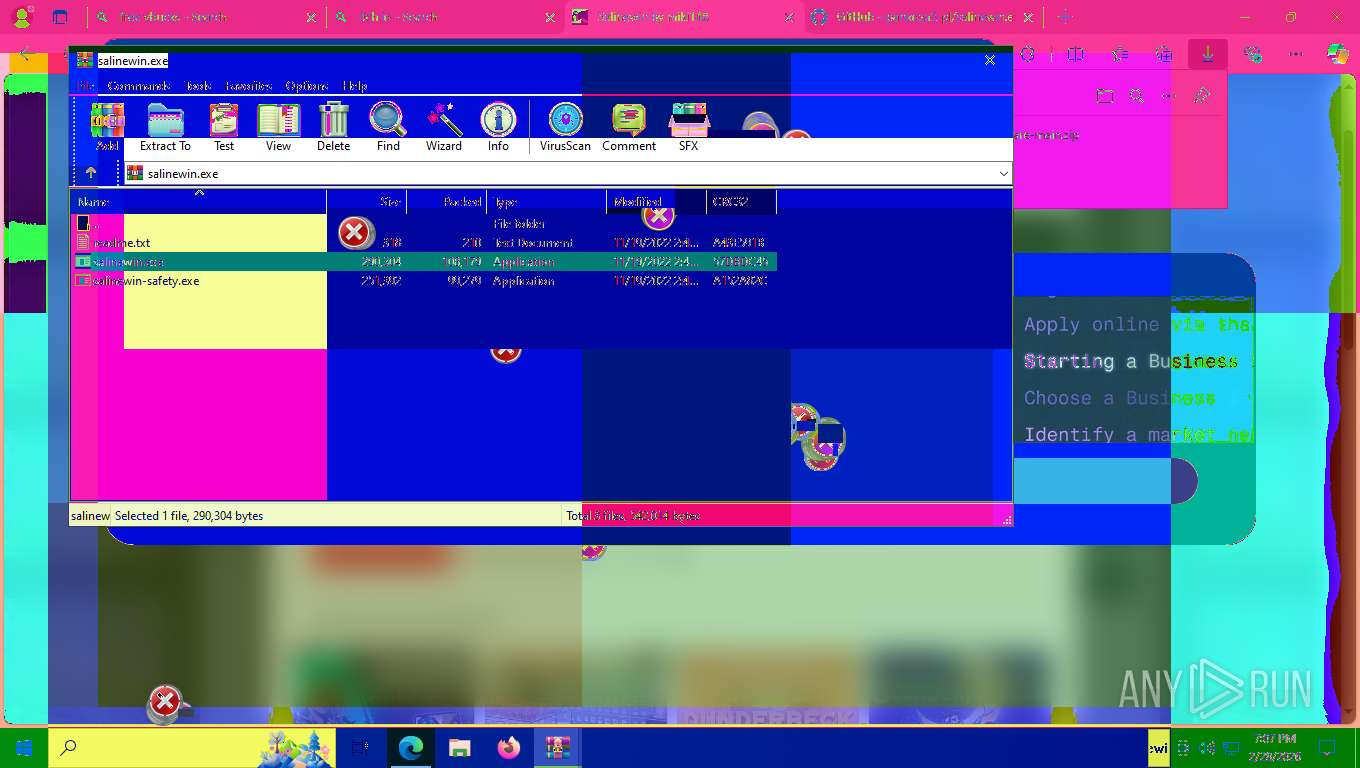This screenshot has height=768, width=1360.
Task: Open Edge tab actions menu icon
Action: tap(60, 17)
